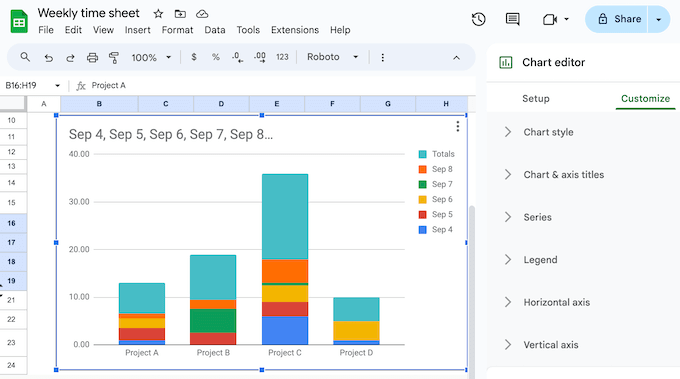Start a video call with camera icon

tap(549, 20)
